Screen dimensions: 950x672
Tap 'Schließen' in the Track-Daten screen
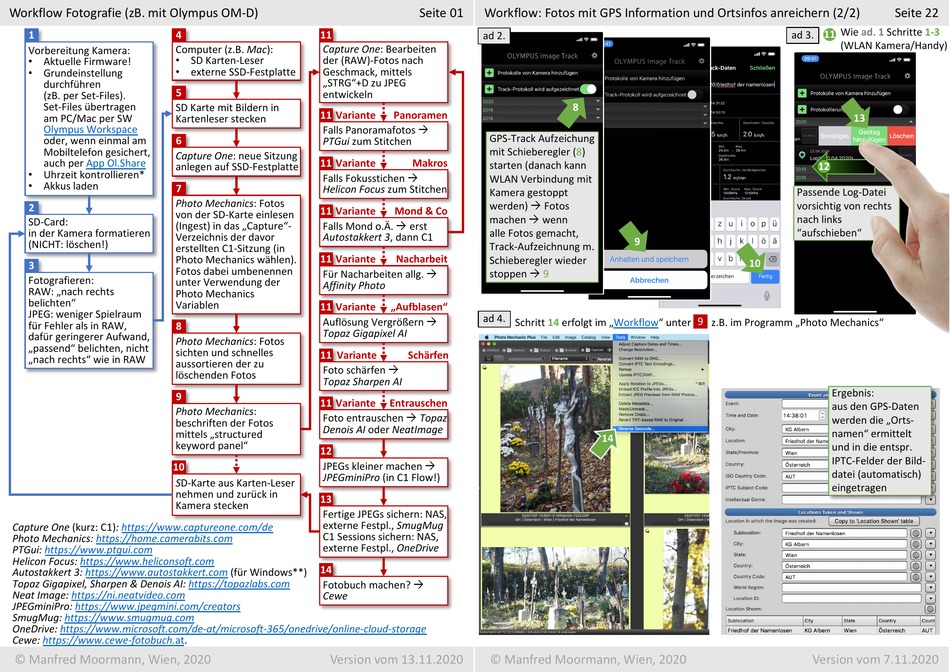pos(762,68)
